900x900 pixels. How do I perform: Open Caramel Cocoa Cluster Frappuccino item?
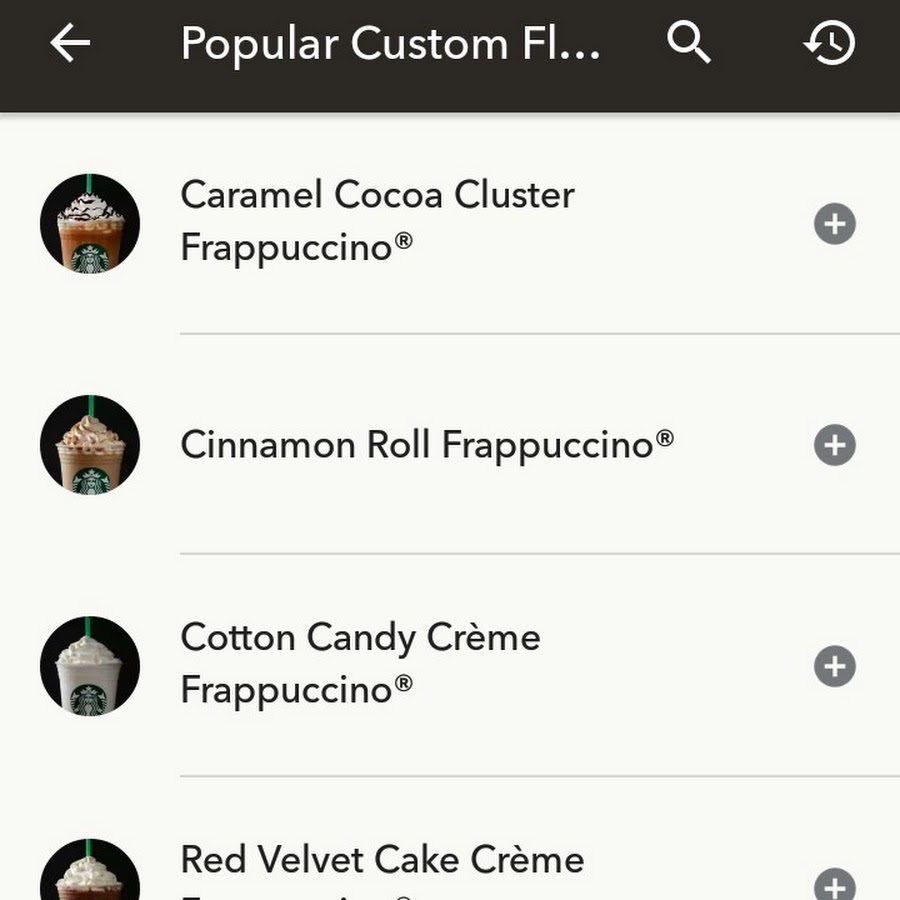450,223
